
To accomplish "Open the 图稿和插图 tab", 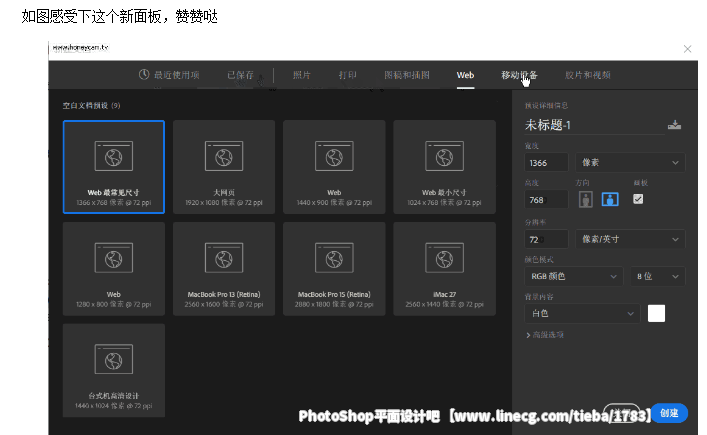I will pos(407,75).
